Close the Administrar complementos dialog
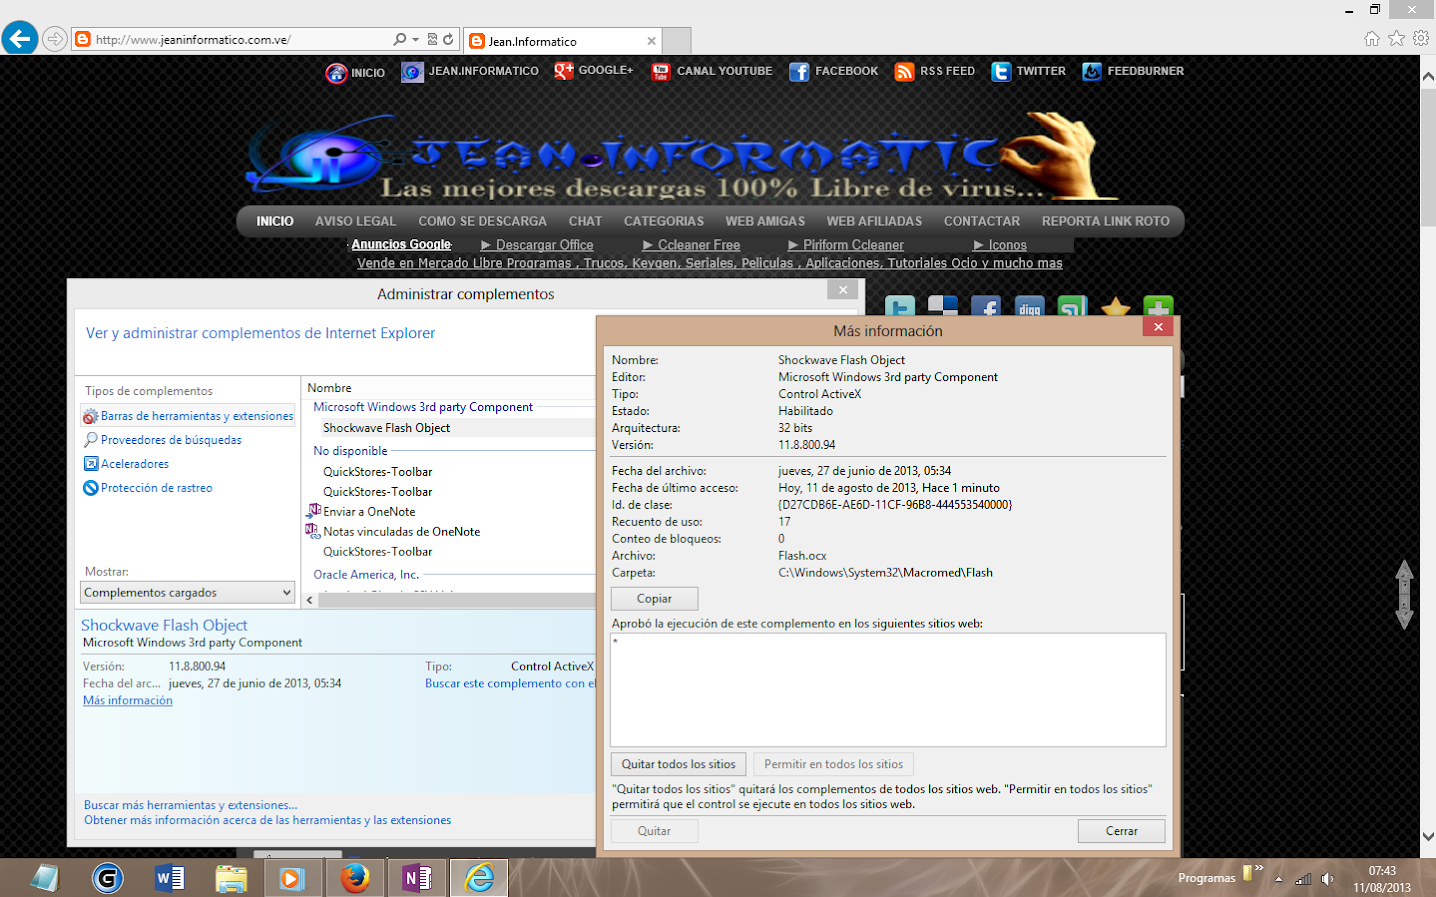The width and height of the screenshot is (1436, 897). click(843, 290)
